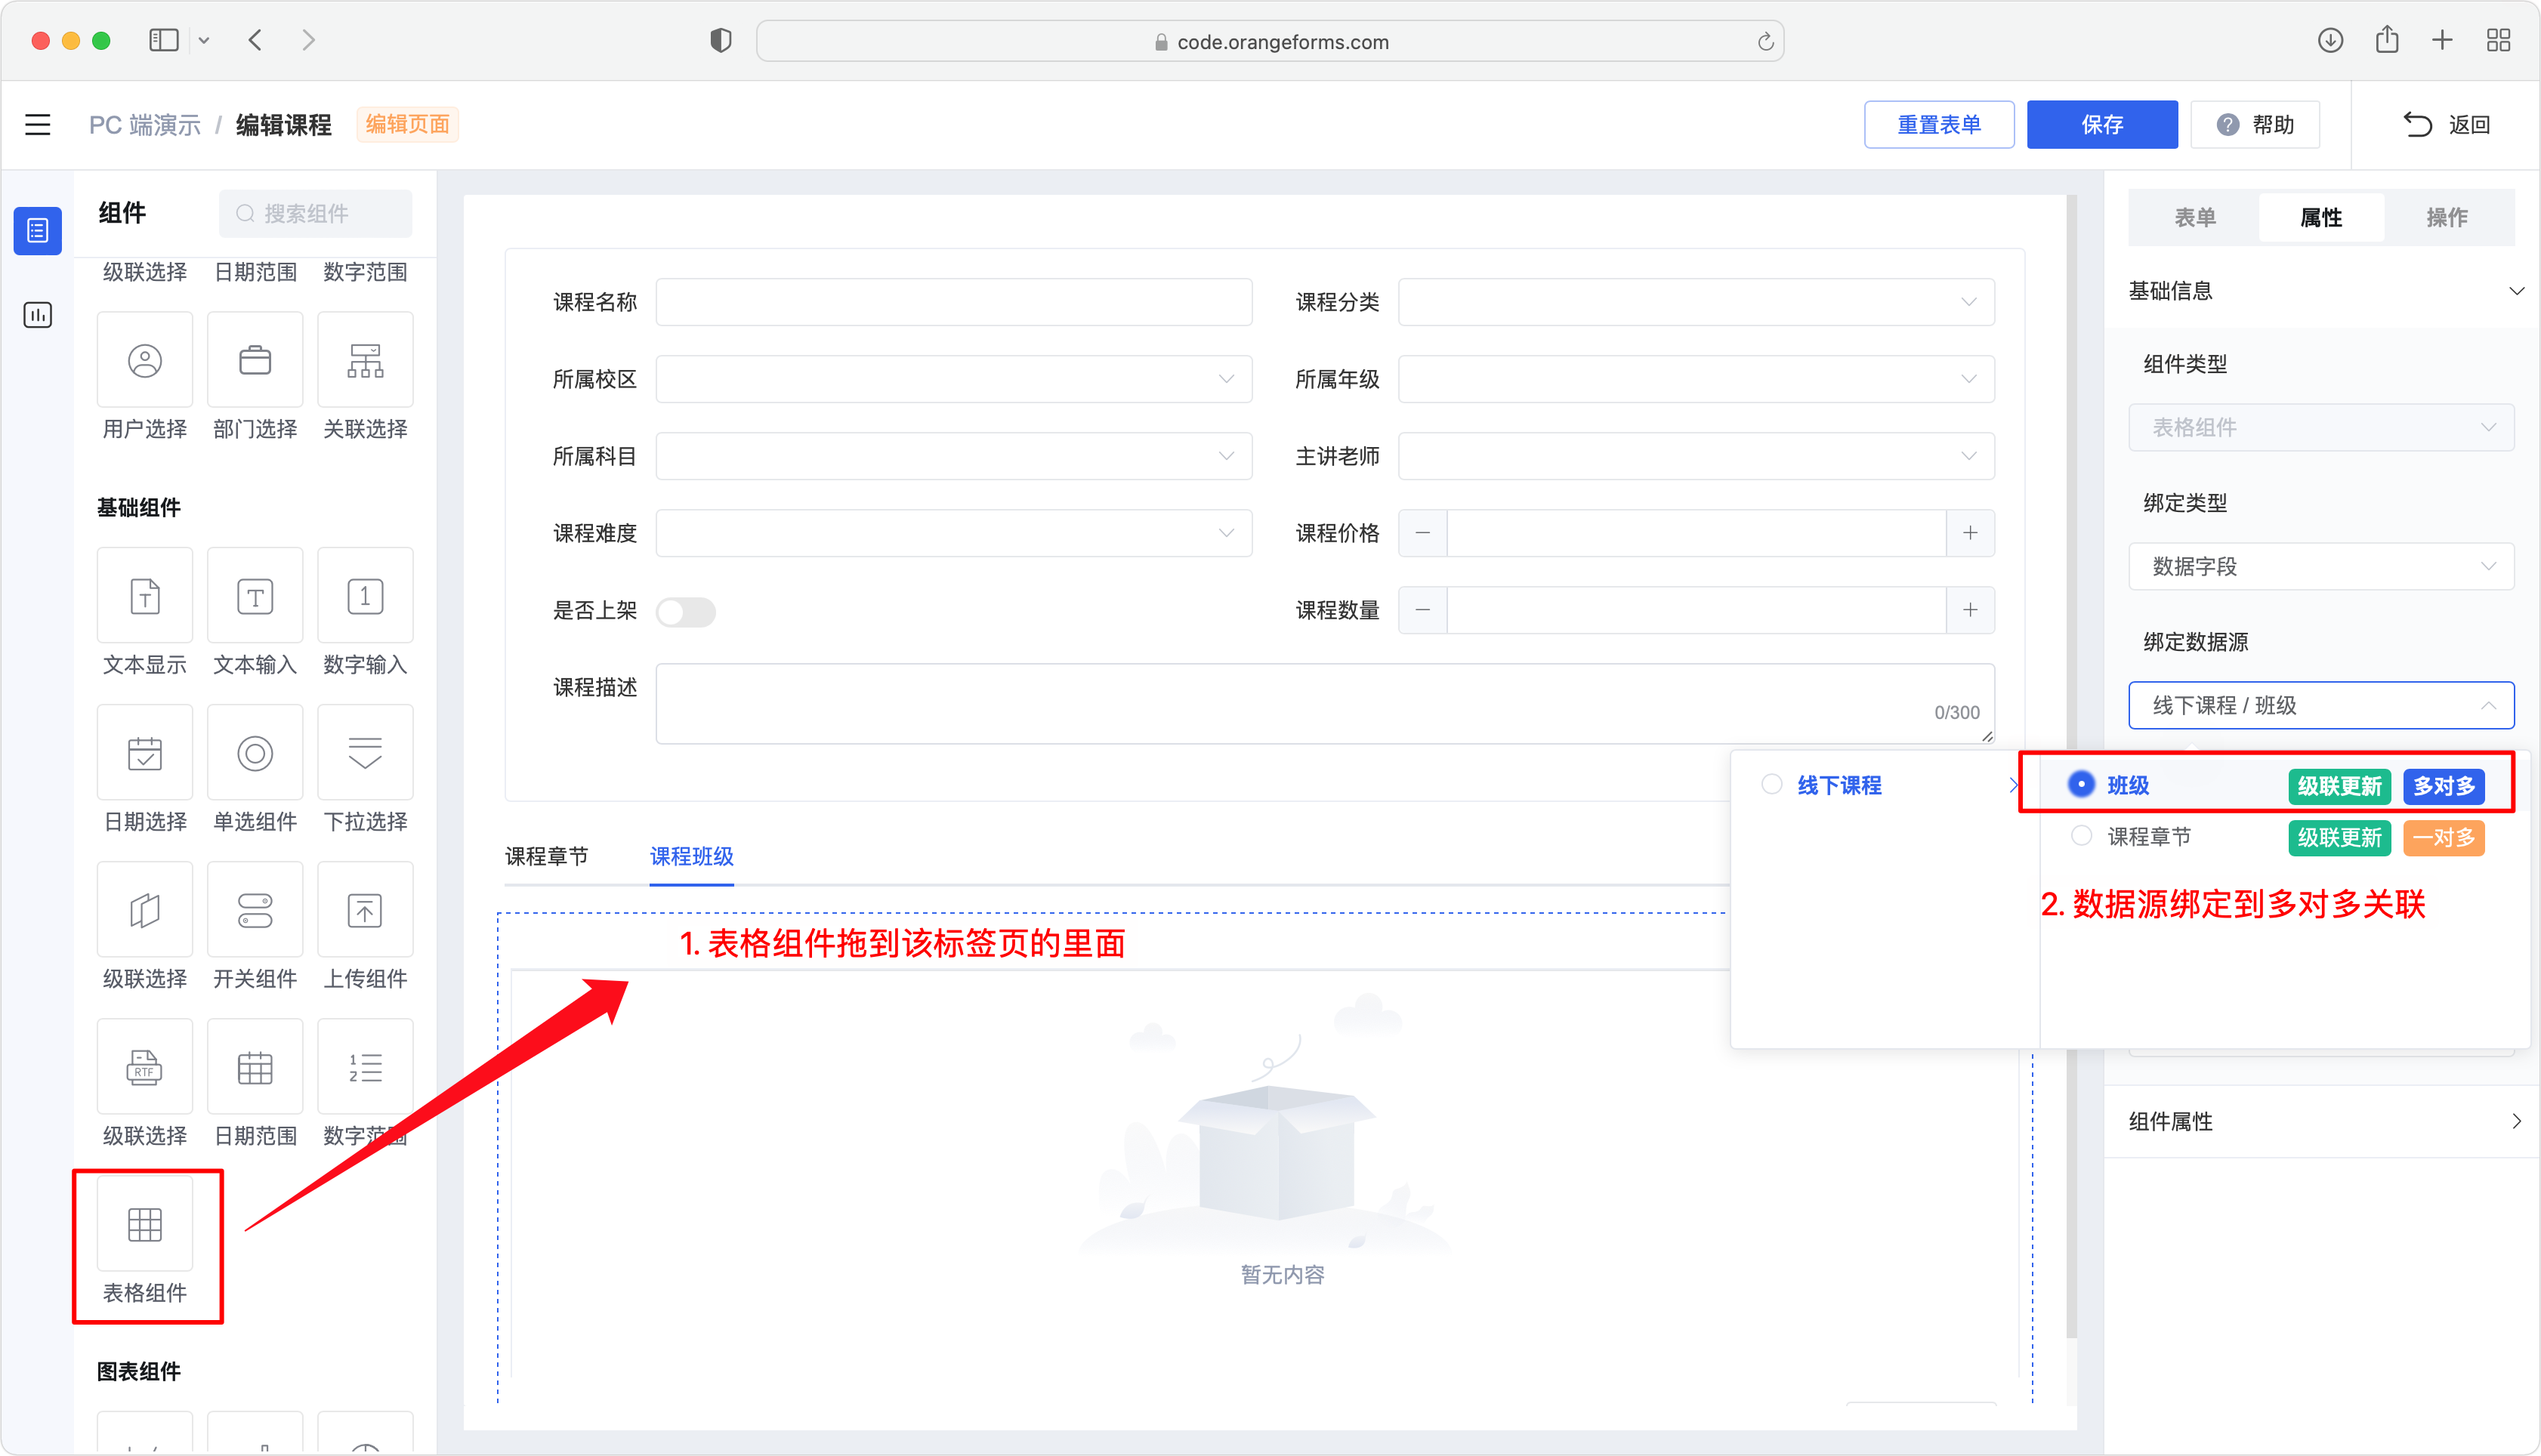Screen dimensions: 2541x1456
Task: Select the 关联选择 component icon
Action: pyautogui.click(x=365, y=360)
